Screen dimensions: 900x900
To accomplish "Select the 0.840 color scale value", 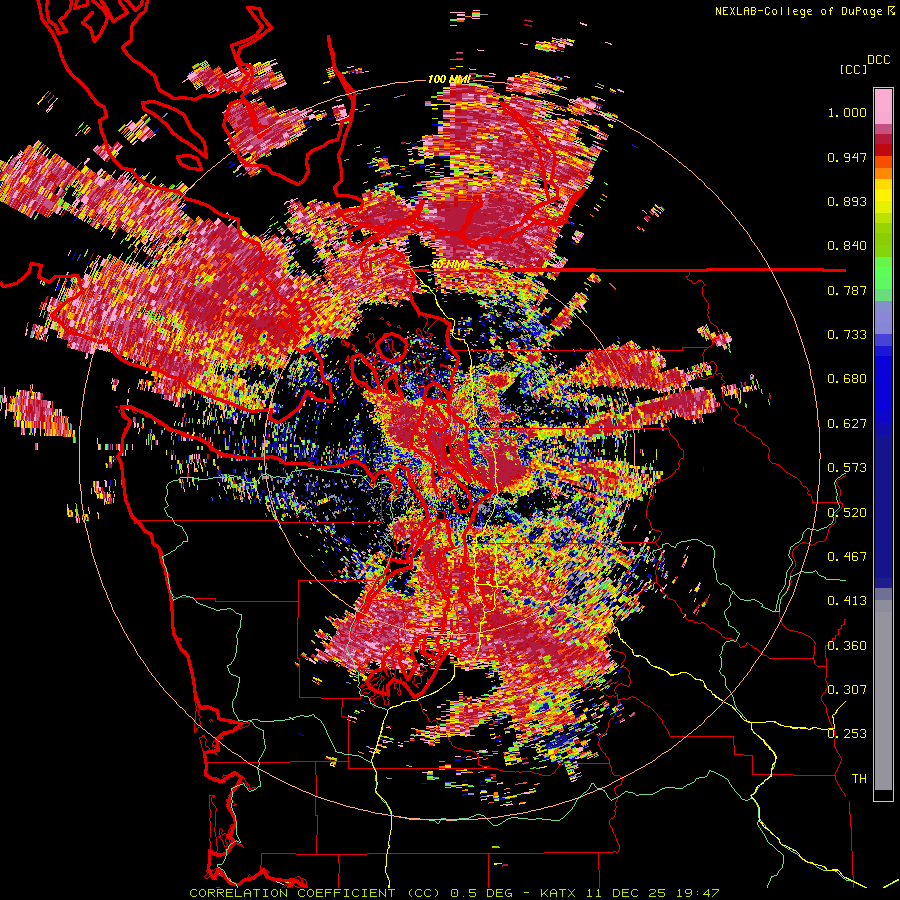I will point(847,246).
